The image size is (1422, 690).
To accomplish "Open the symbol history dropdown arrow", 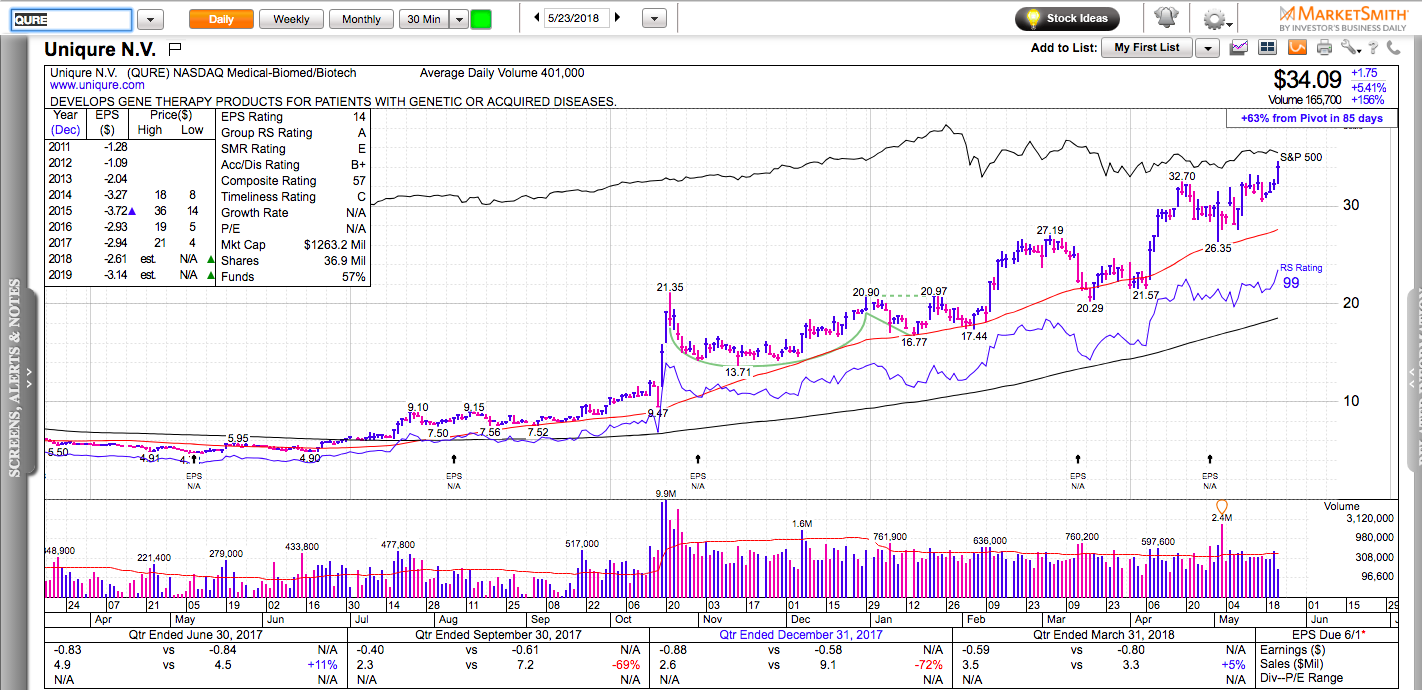I will [150, 19].
